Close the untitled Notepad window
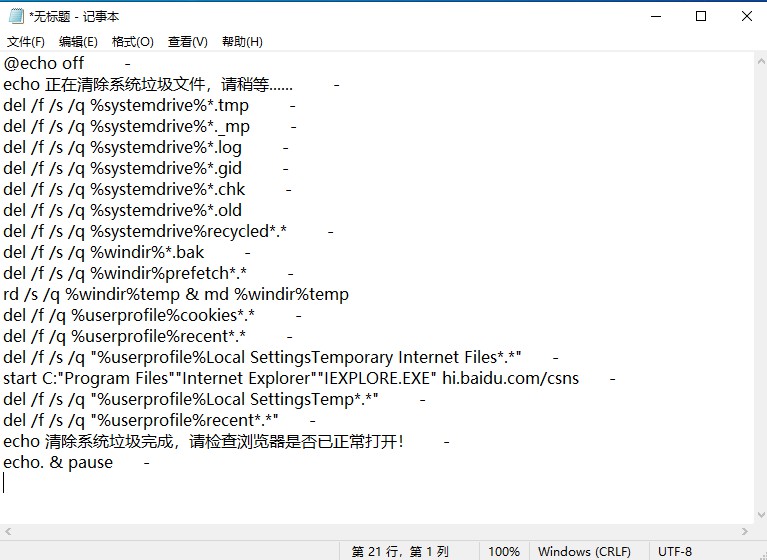This screenshot has height=560, width=767. [746, 16]
